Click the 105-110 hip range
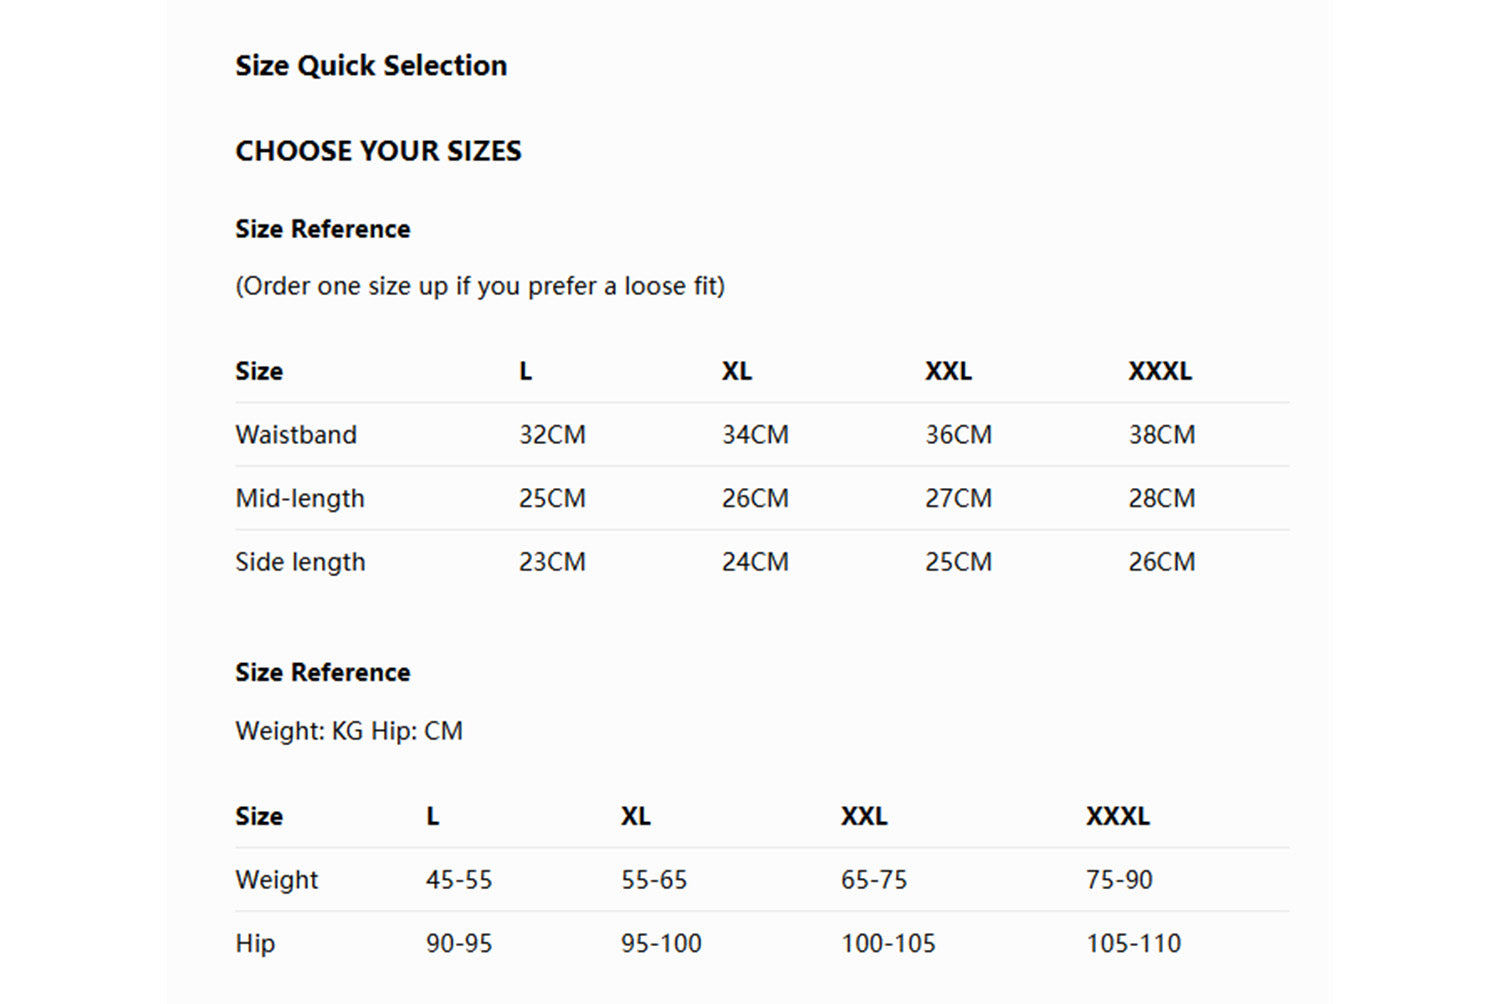1500x1004 pixels. click(x=1133, y=943)
